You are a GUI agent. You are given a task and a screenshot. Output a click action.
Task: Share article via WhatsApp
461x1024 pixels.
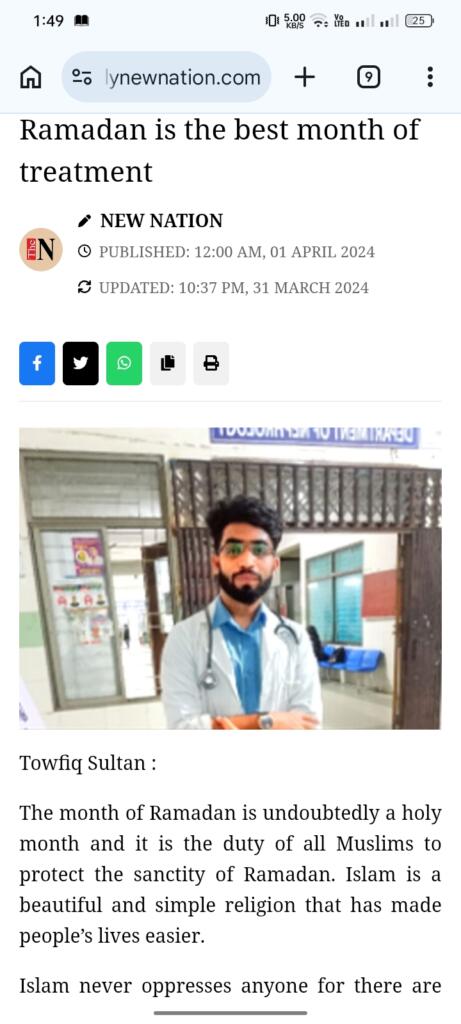[124, 363]
